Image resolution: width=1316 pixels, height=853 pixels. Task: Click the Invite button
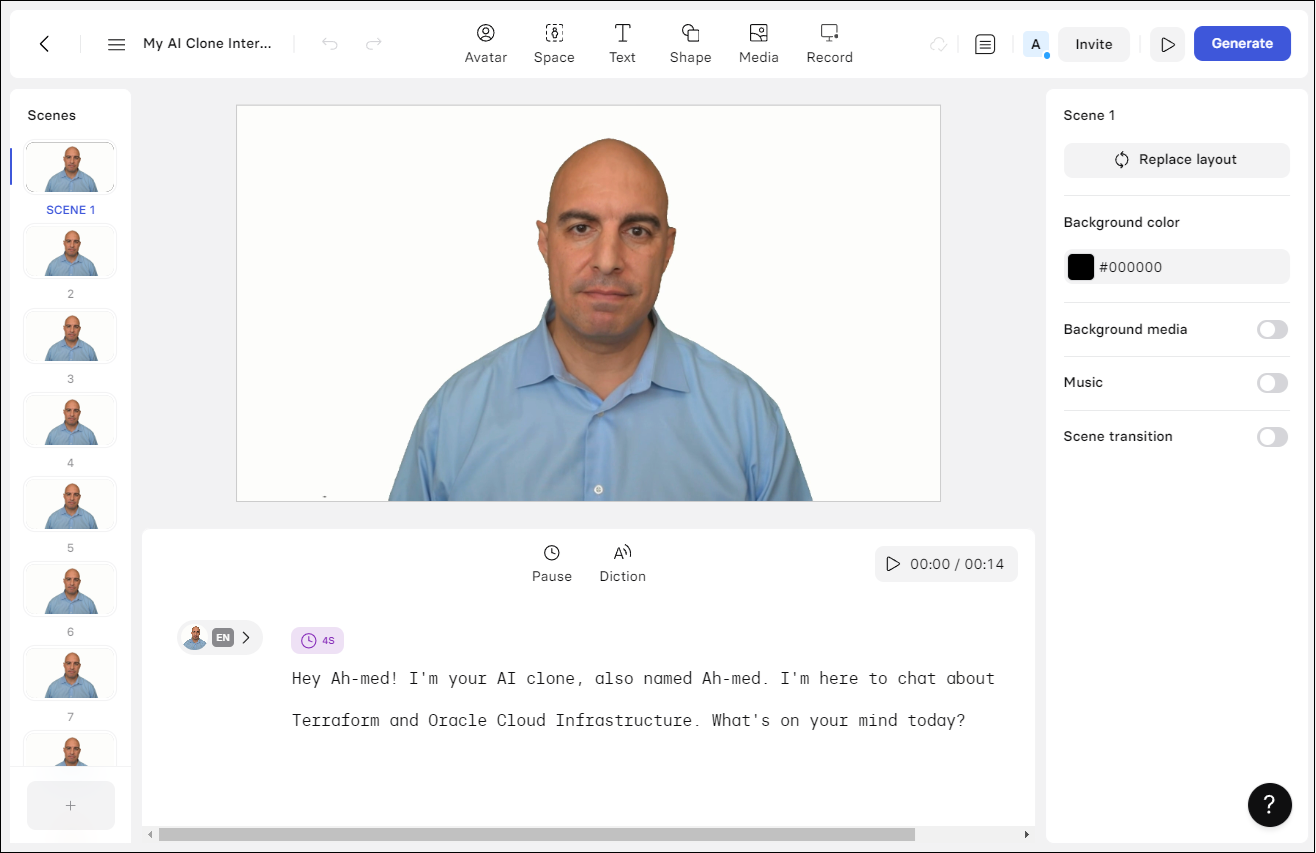click(x=1093, y=44)
